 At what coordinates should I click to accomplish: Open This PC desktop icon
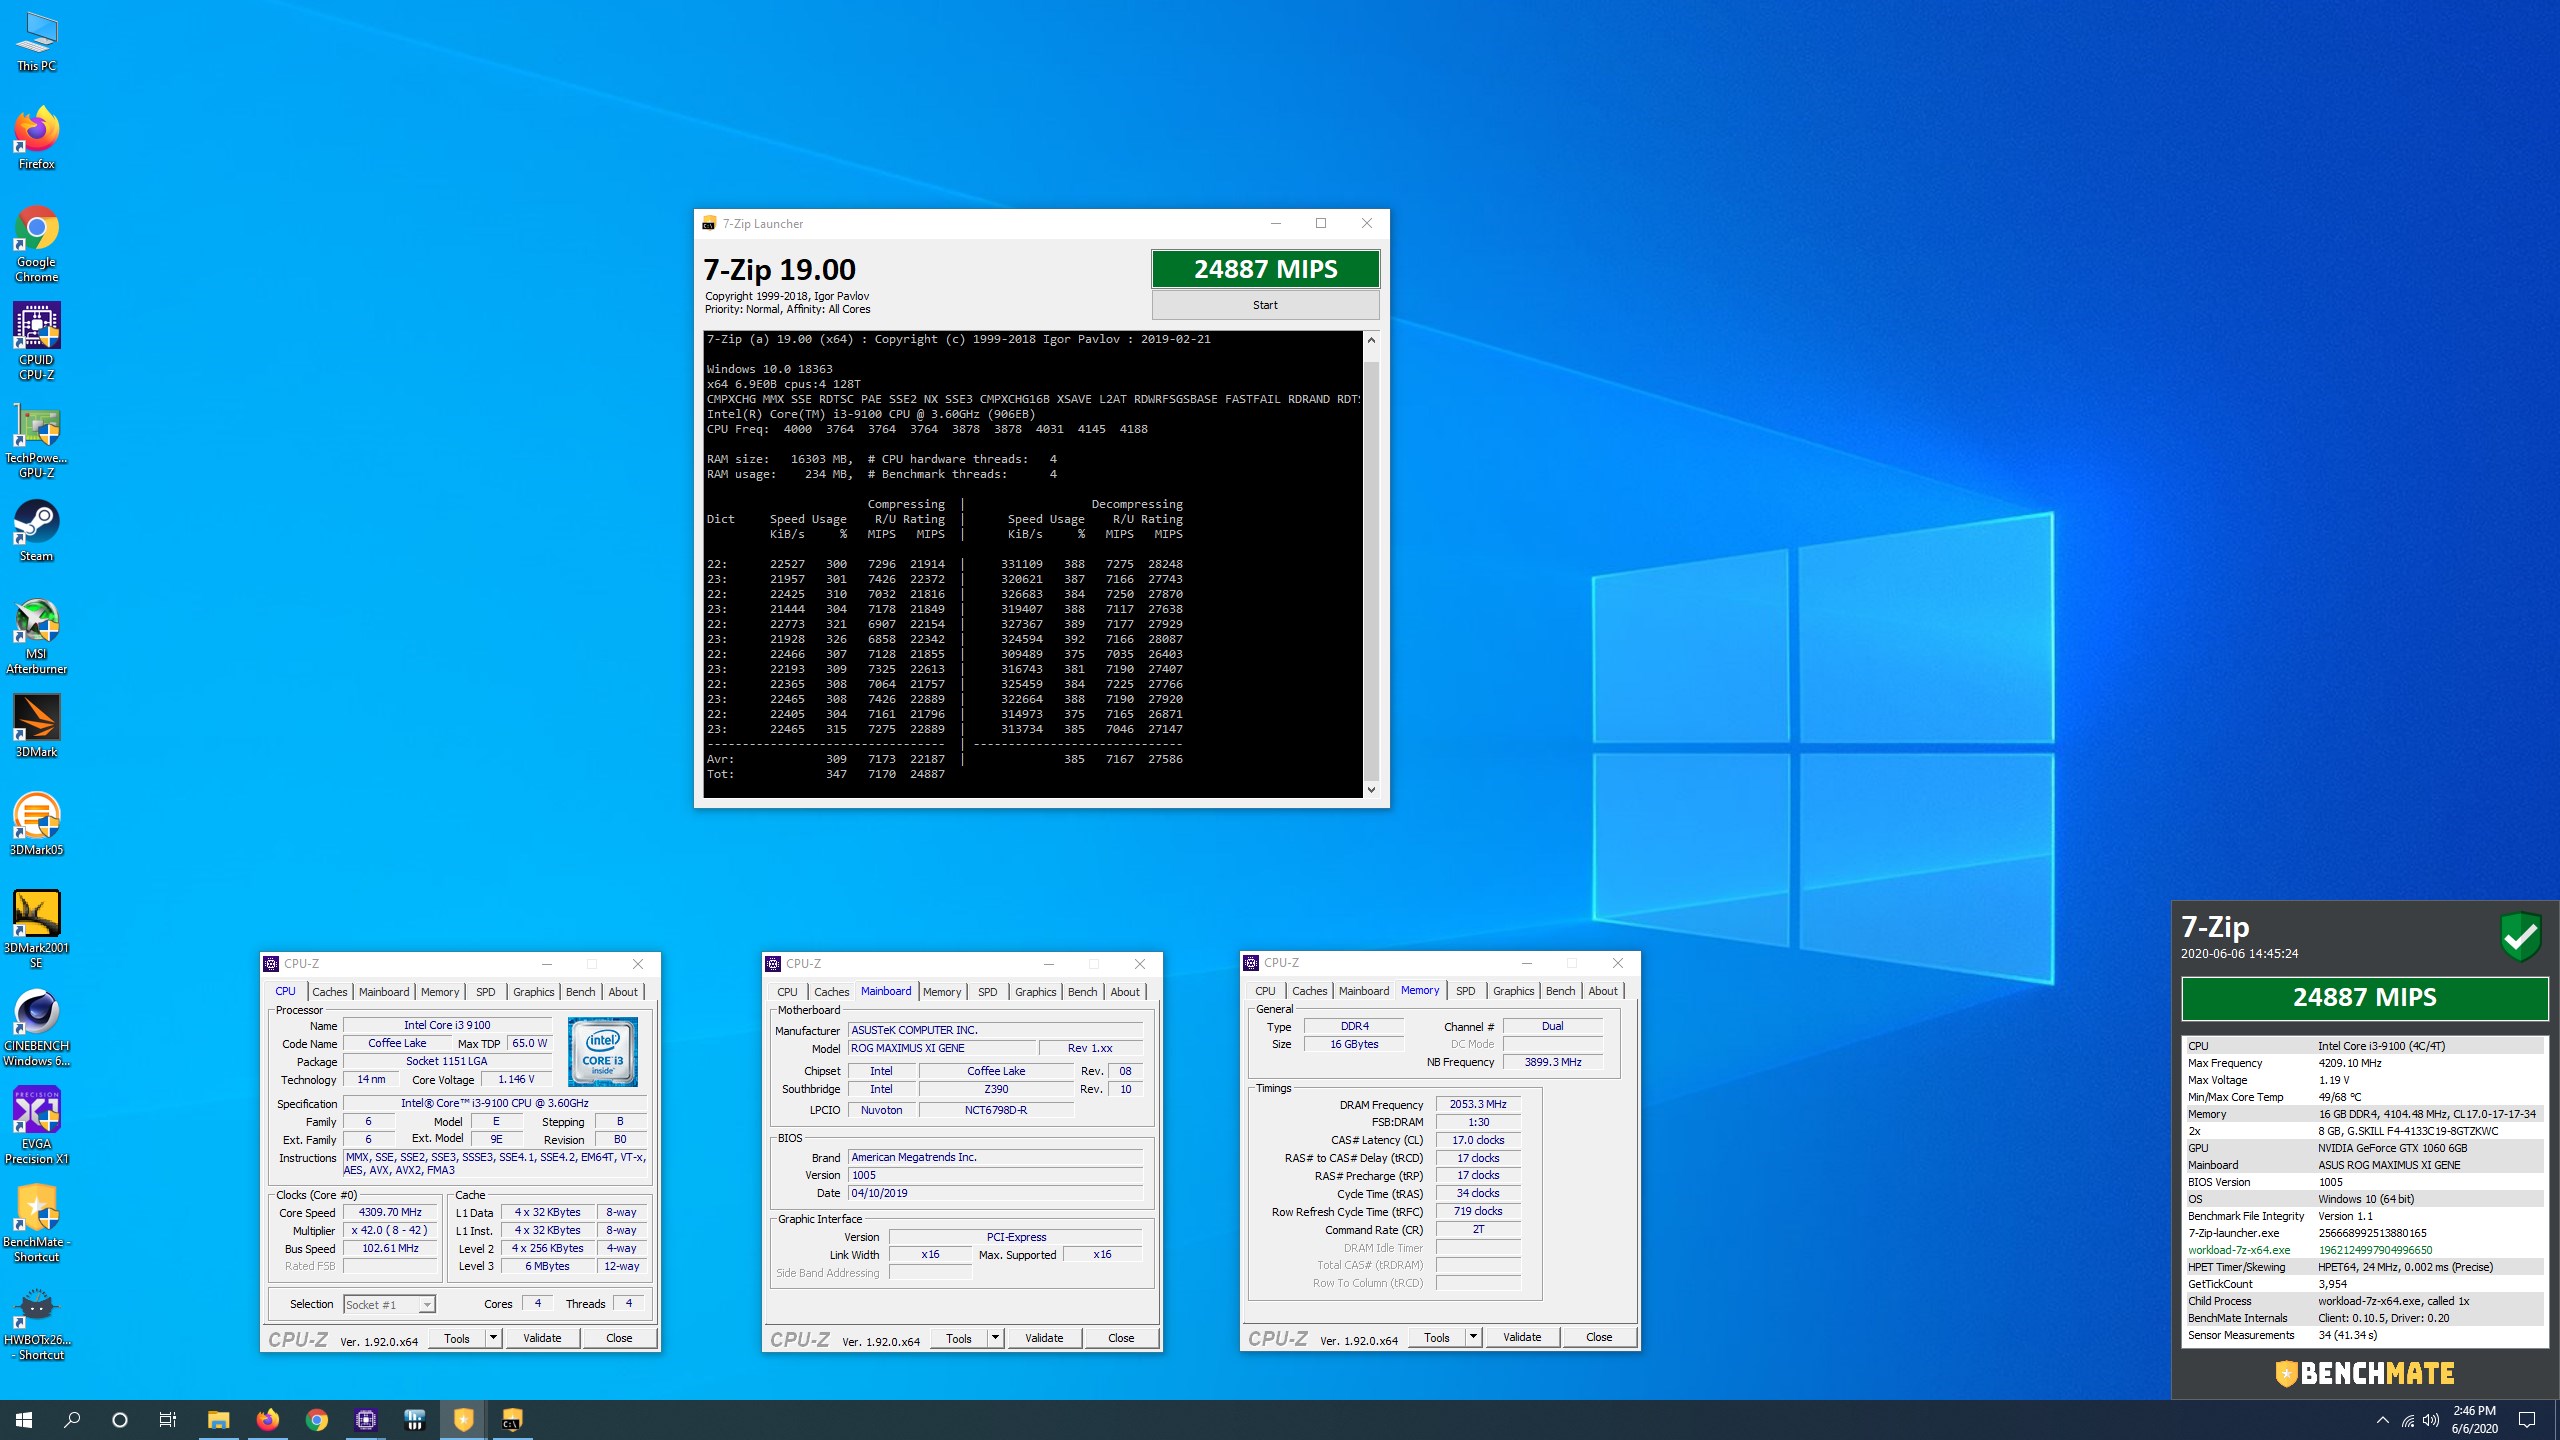36,42
